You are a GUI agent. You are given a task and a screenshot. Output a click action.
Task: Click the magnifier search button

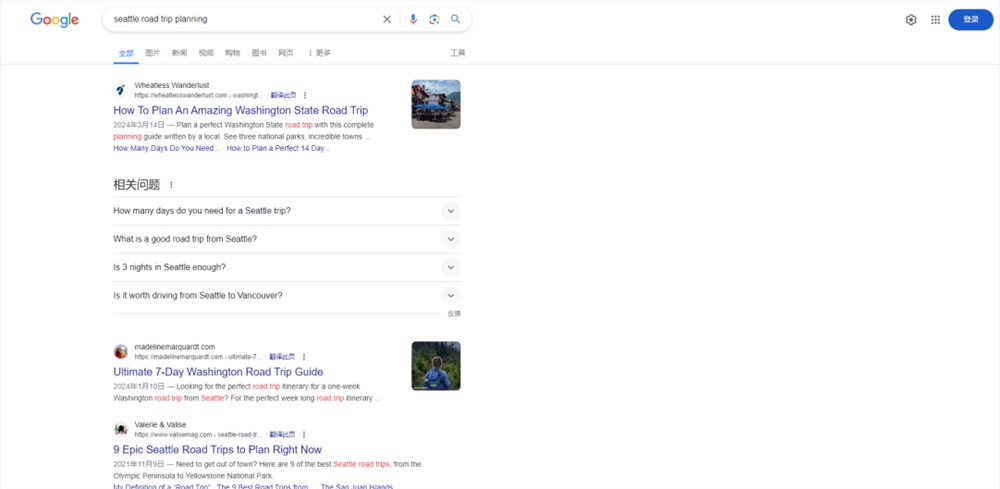click(455, 19)
